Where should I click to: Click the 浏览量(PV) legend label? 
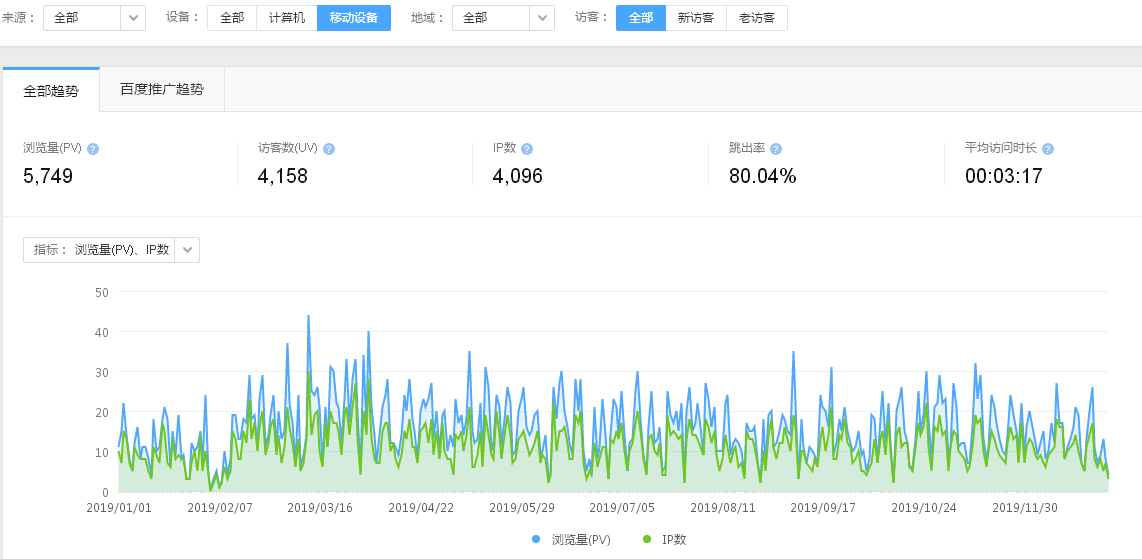580,539
